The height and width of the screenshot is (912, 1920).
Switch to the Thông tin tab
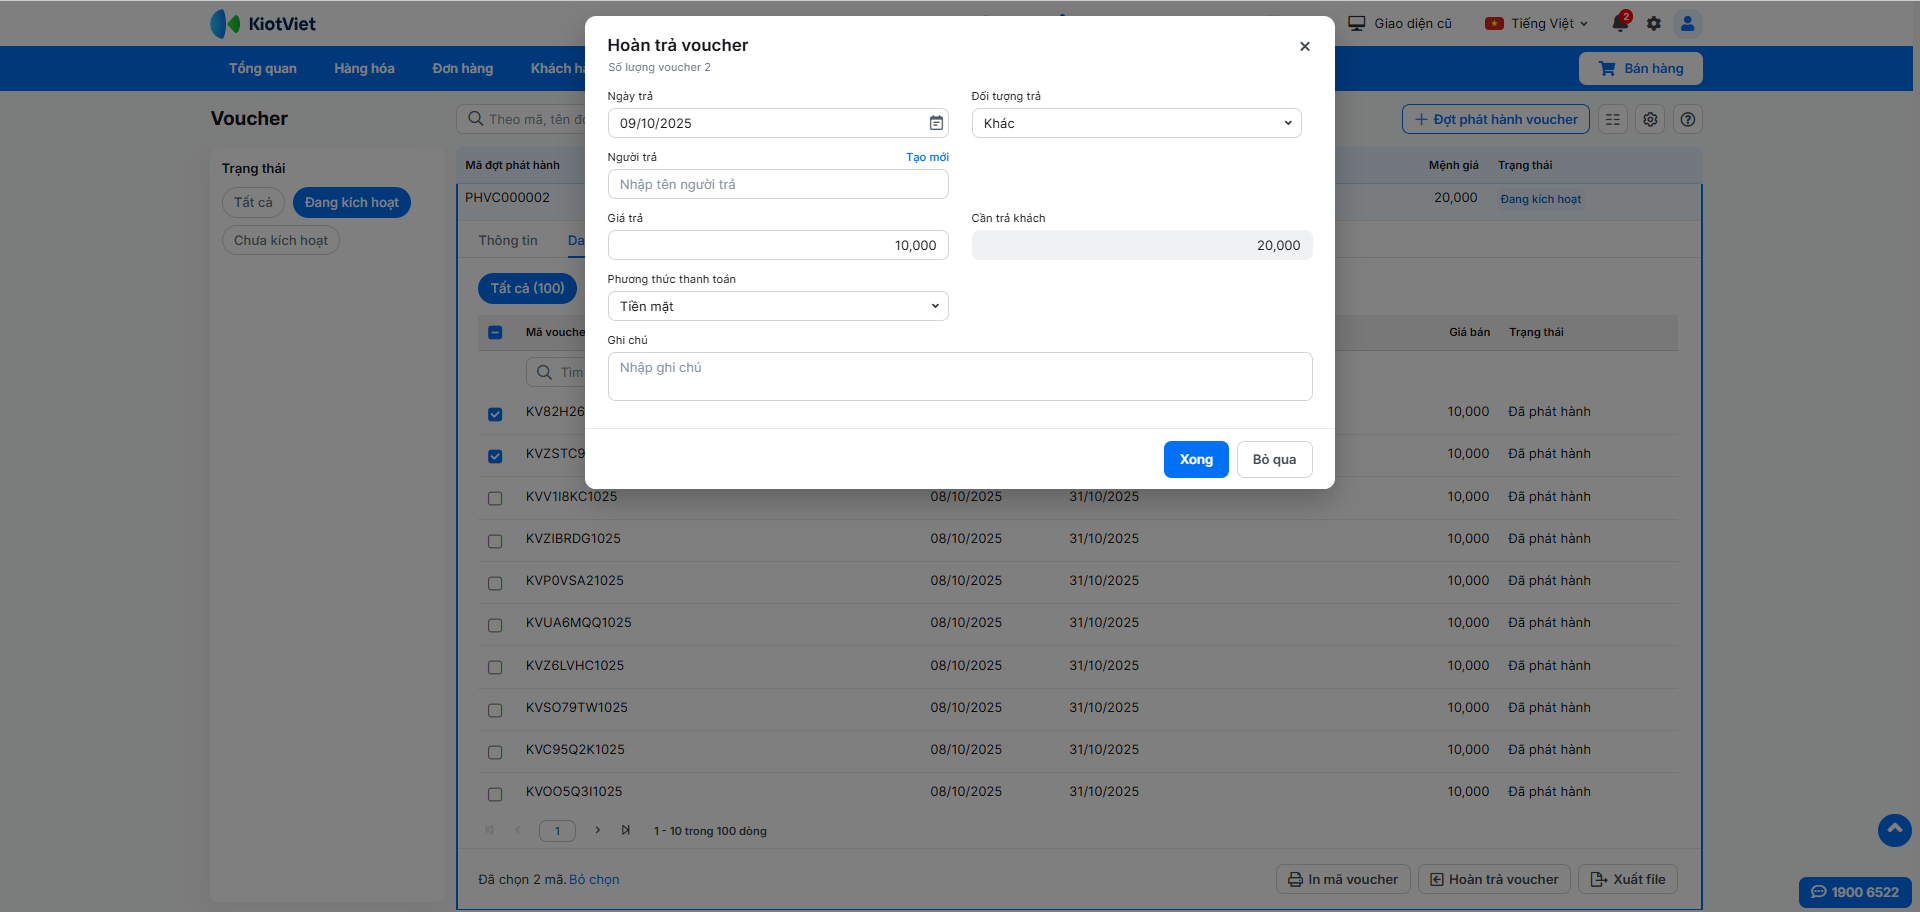(508, 240)
